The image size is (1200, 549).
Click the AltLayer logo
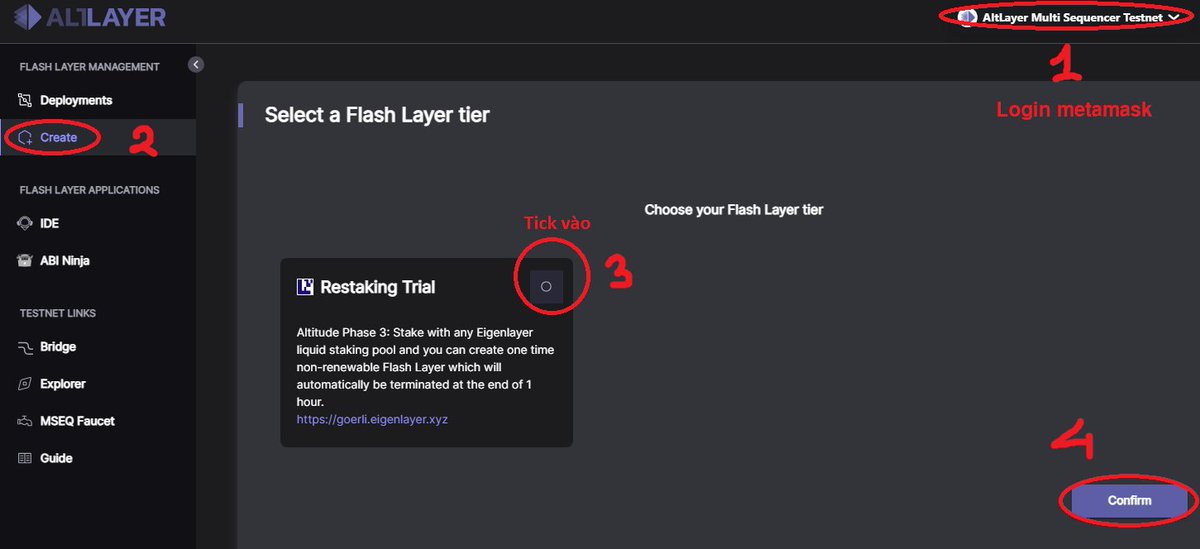pyautogui.click(x=90, y=17)
